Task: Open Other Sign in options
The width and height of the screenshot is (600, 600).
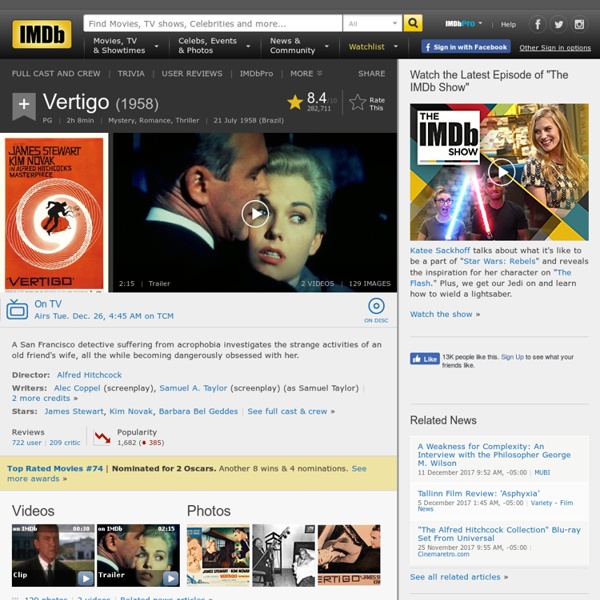Action: (x=555, y=48)
